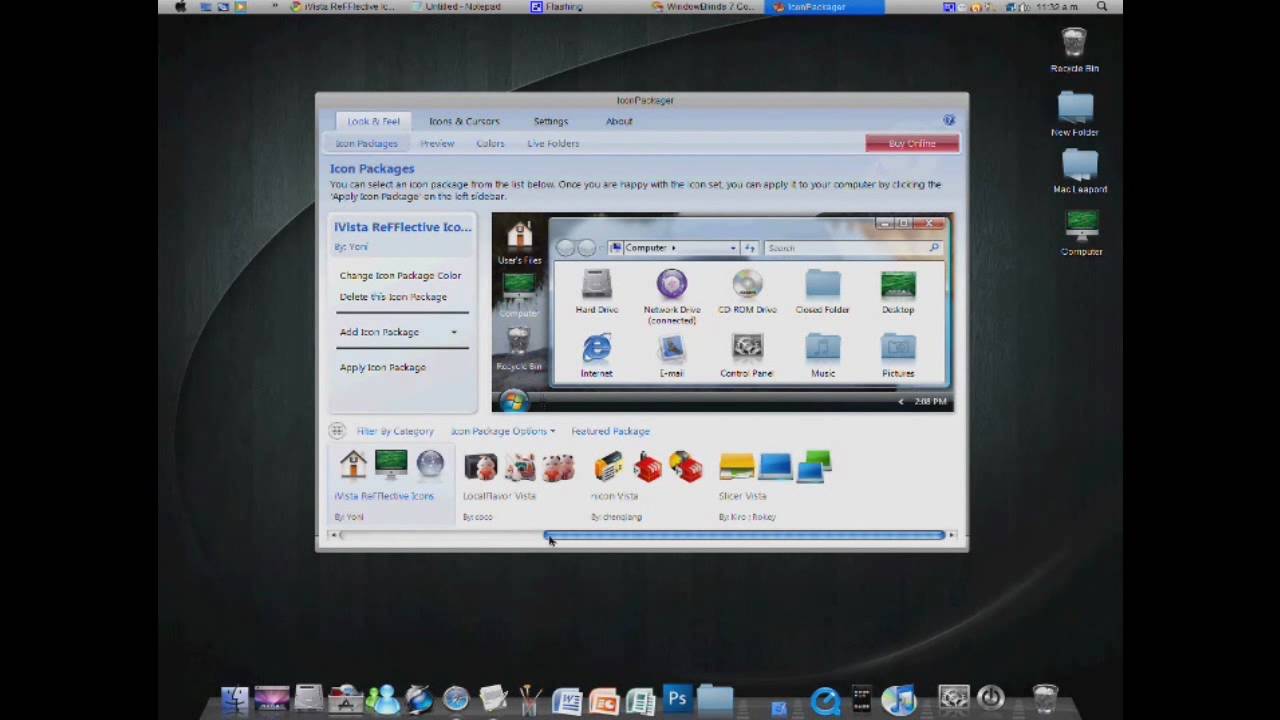
Task: Click Featured Package link
Action: 610,431
